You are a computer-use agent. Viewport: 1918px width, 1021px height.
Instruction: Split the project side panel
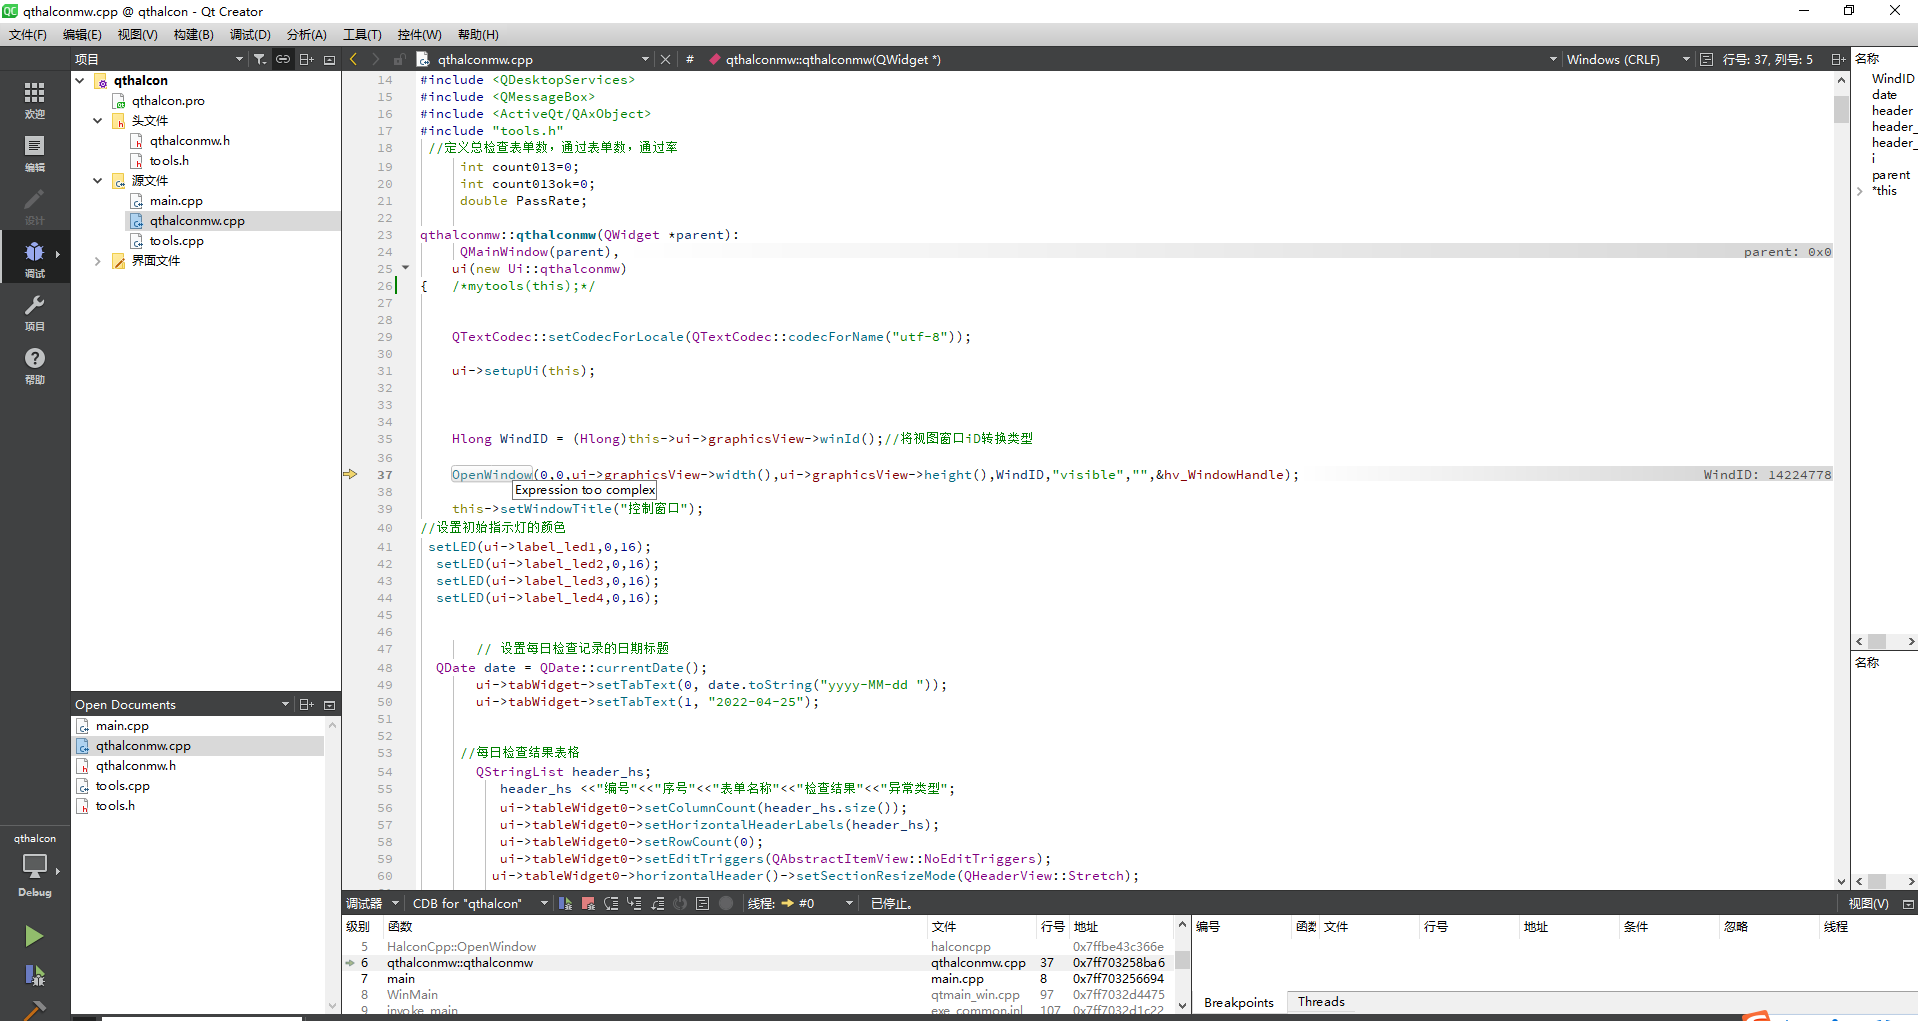306,59
